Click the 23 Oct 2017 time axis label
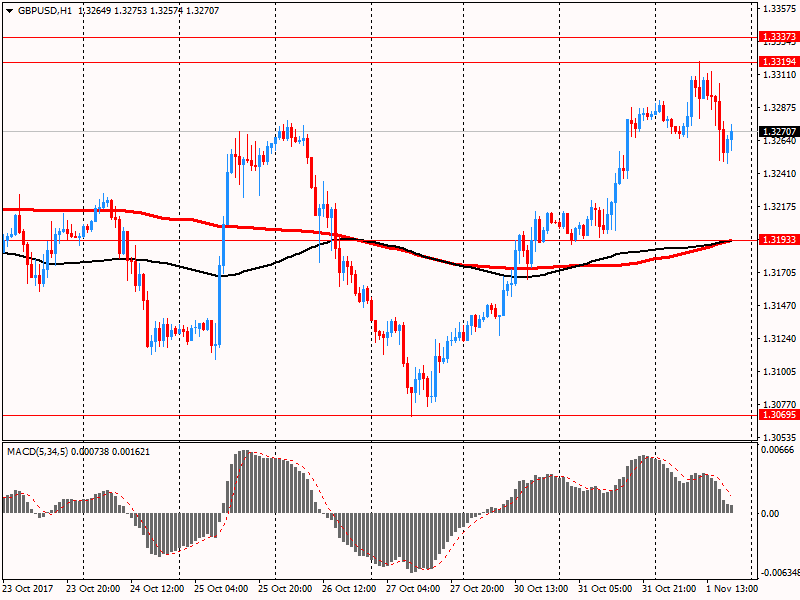This screenshot has width=800, height=600. click(x=28, y=589)
